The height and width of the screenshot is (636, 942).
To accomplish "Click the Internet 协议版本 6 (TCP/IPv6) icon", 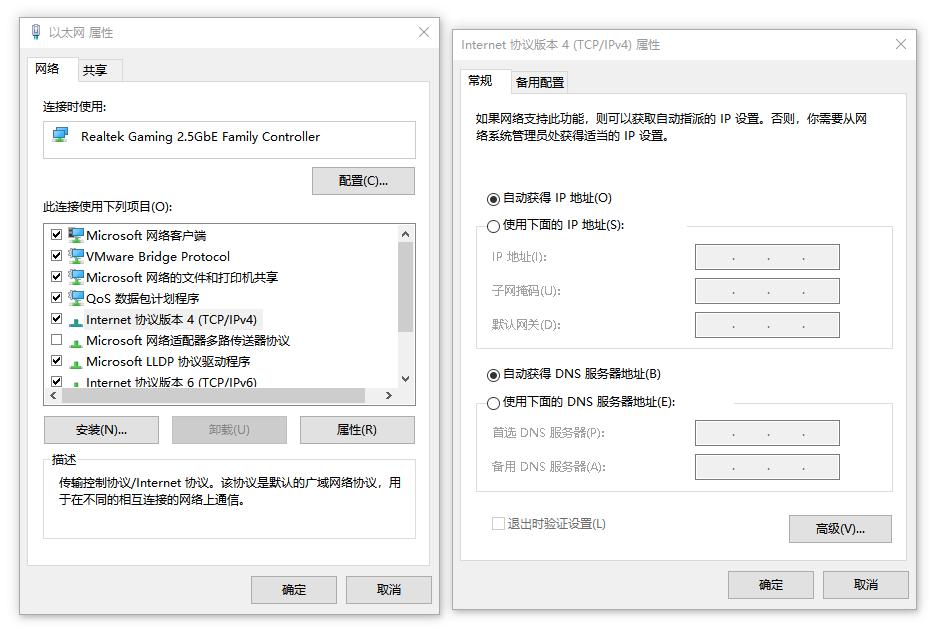I will pyautogui.click(x=74, y=381).
